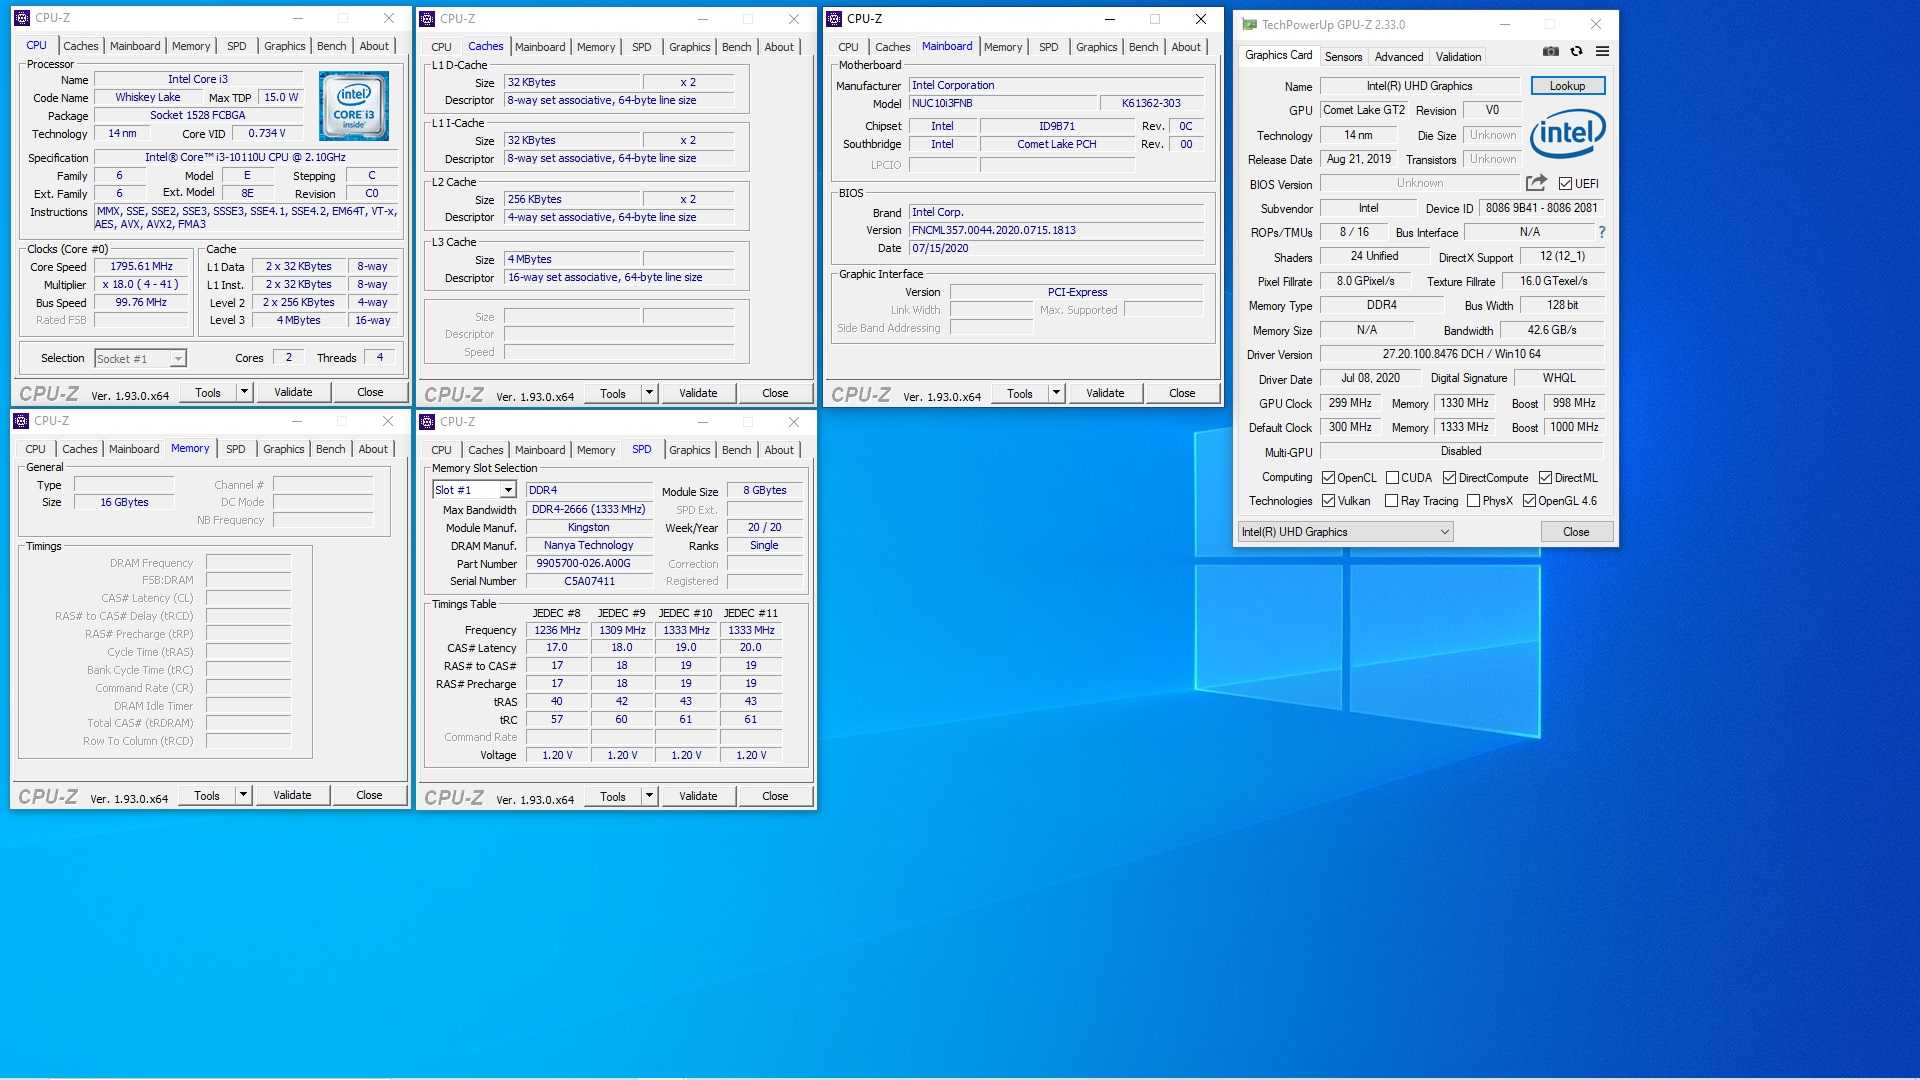Viewport: 1920px width, 1080px height.
Task: Click Validate in the SPD window
Action: click(x=698, y=796)
